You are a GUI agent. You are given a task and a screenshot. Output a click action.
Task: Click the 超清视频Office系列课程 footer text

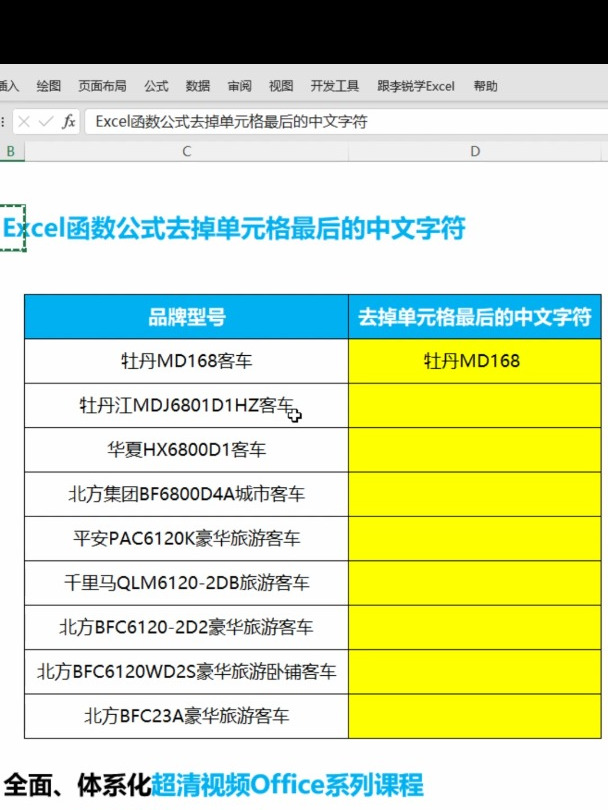(287, 785)
